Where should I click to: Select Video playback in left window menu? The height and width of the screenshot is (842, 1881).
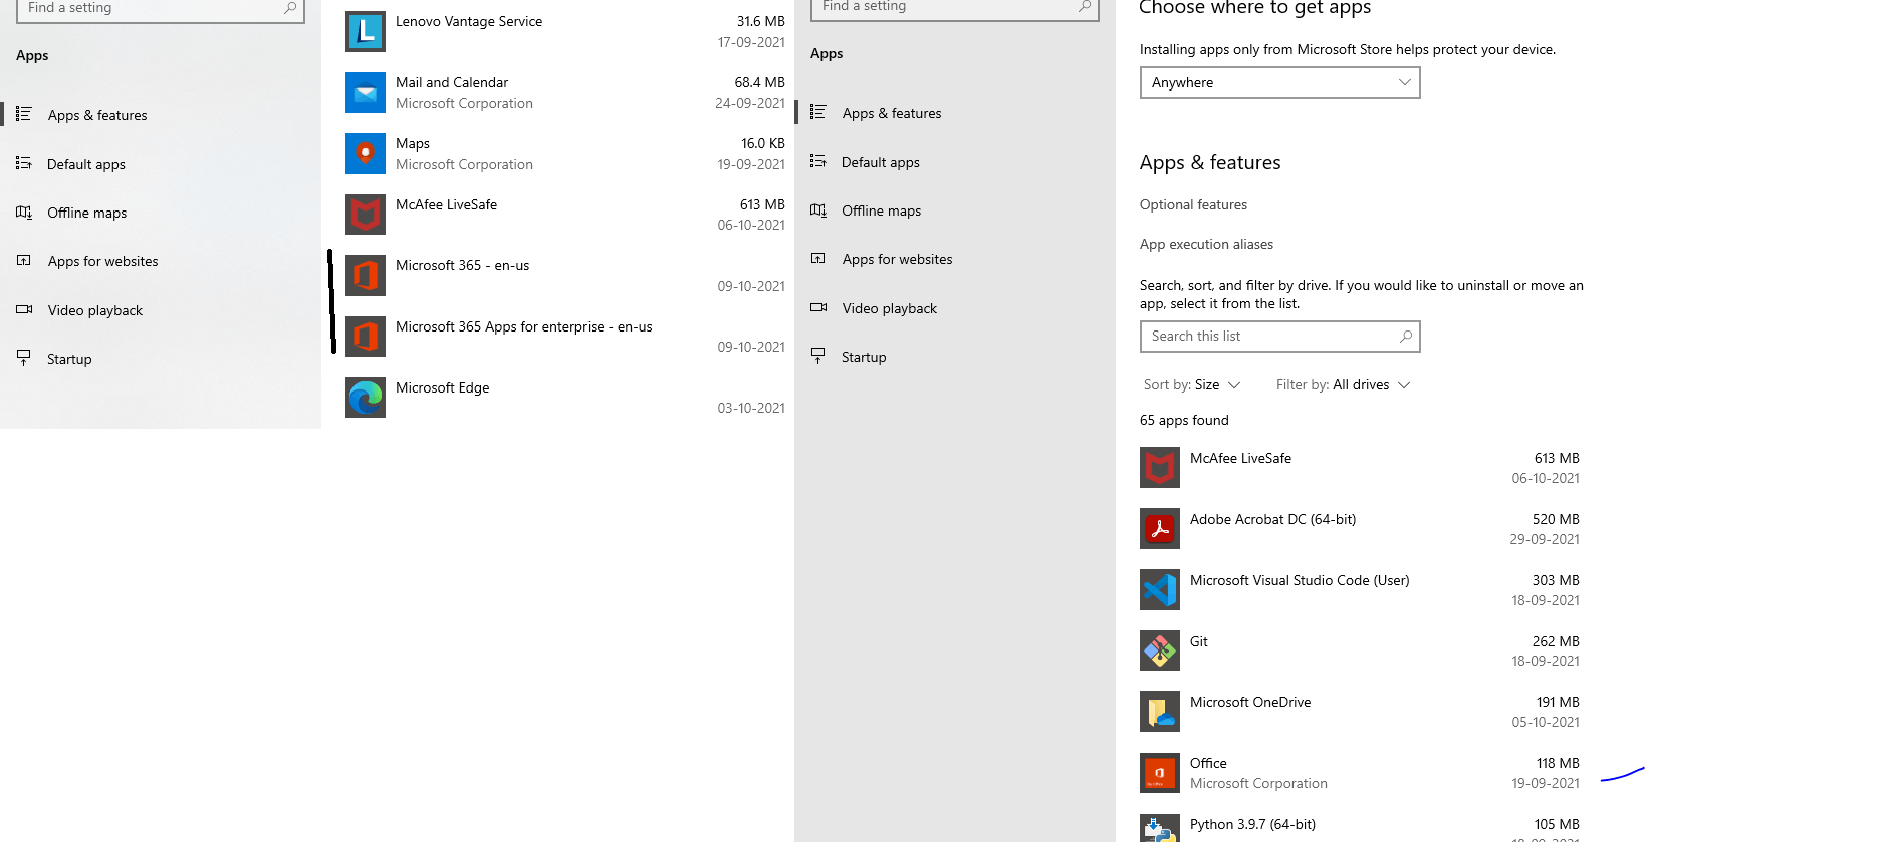[x=95, y=310]
